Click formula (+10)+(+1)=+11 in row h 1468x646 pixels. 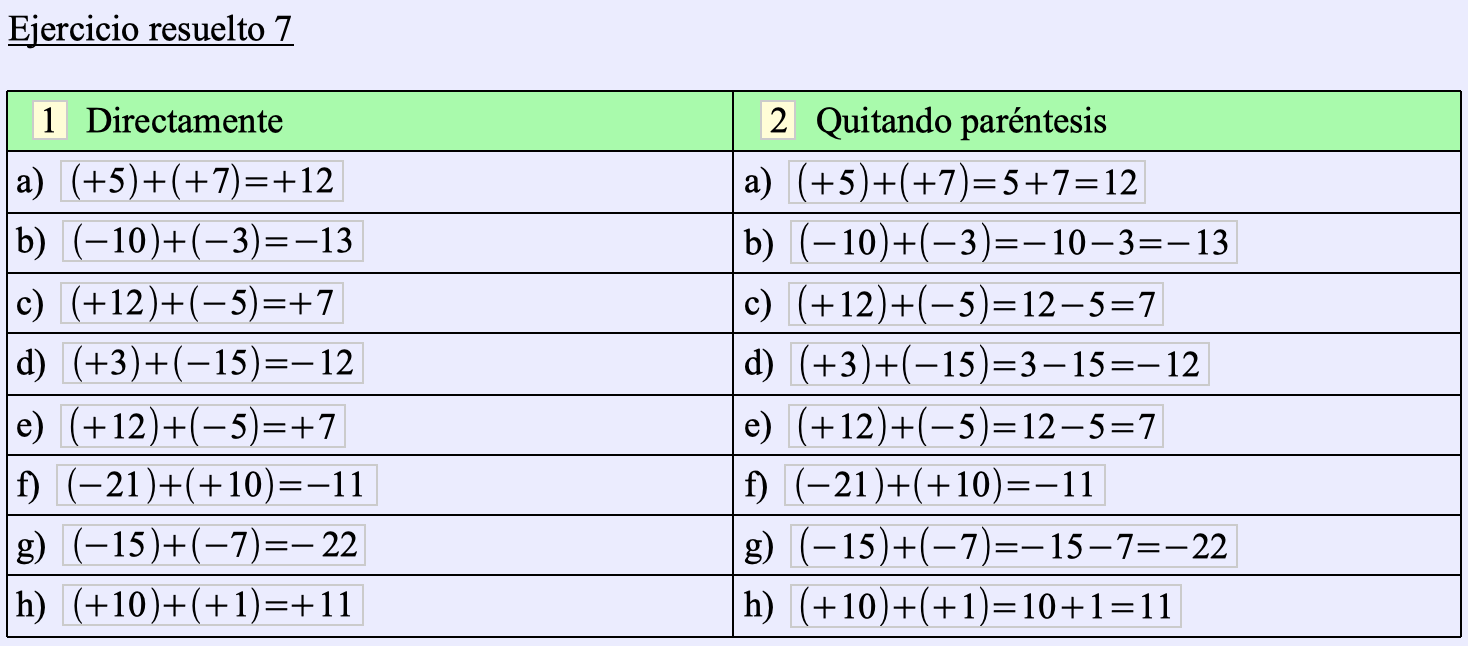211,607
